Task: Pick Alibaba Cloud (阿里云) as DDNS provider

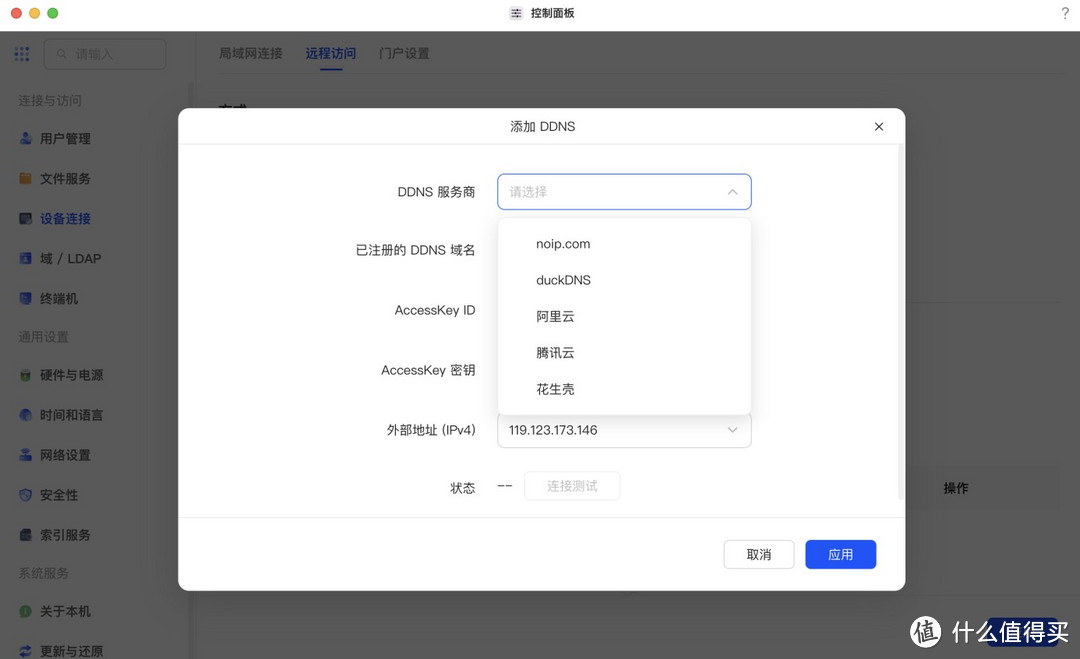Action: (x=555, y=317)
